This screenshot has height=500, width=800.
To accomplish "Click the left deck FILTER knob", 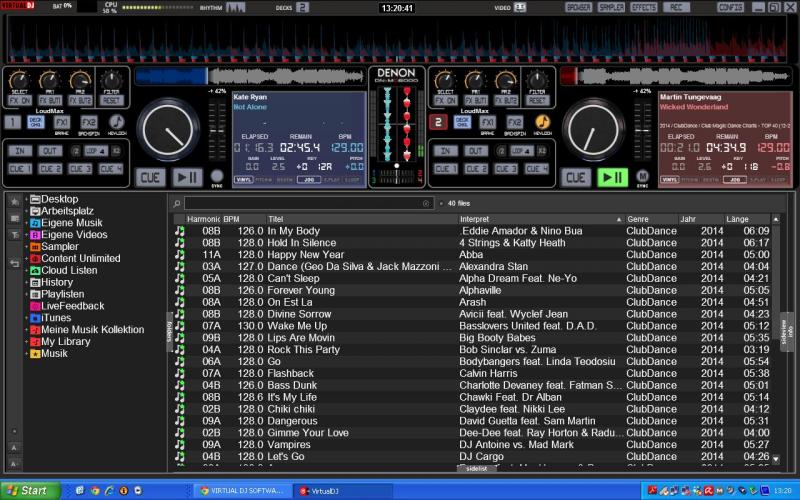I will pyautogui.click(x=111, y=80).
